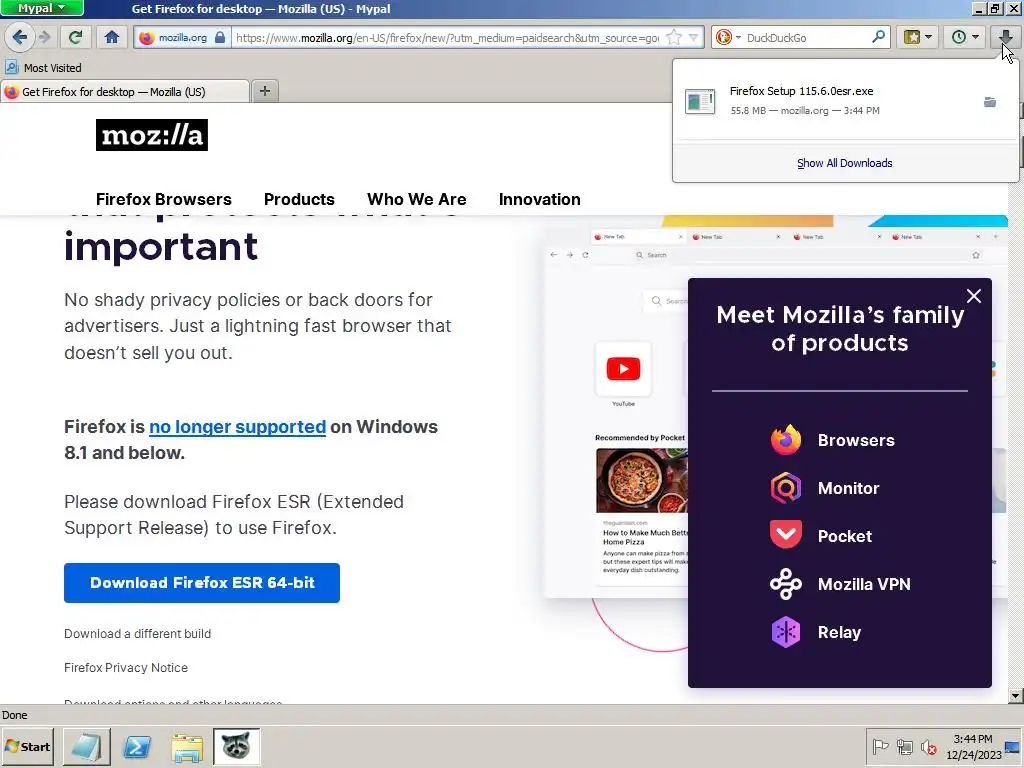Screen dimensions: 1024x768
Task: Click the search magnifier icon
Action: coord(878,37)
